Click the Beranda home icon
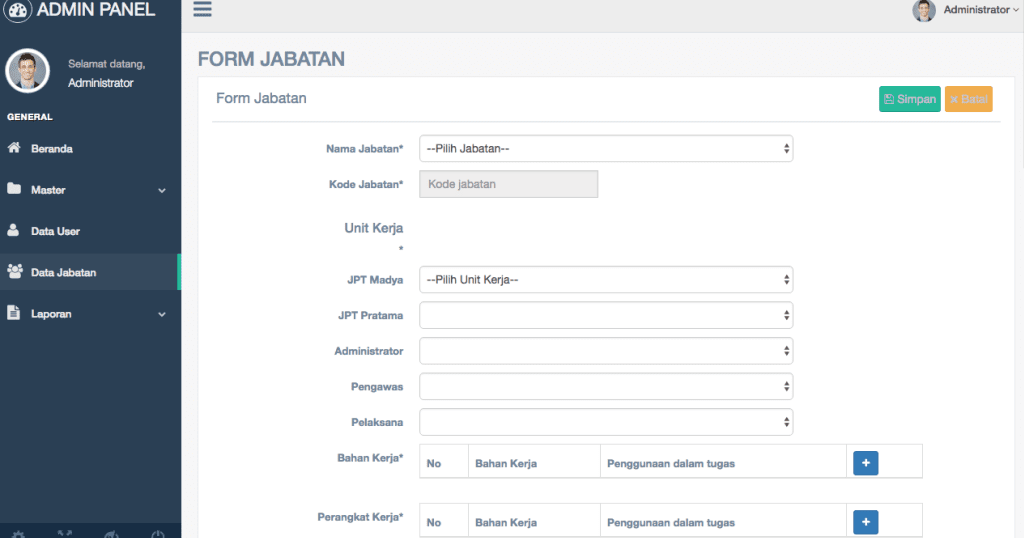 click(x=14, y=148)
